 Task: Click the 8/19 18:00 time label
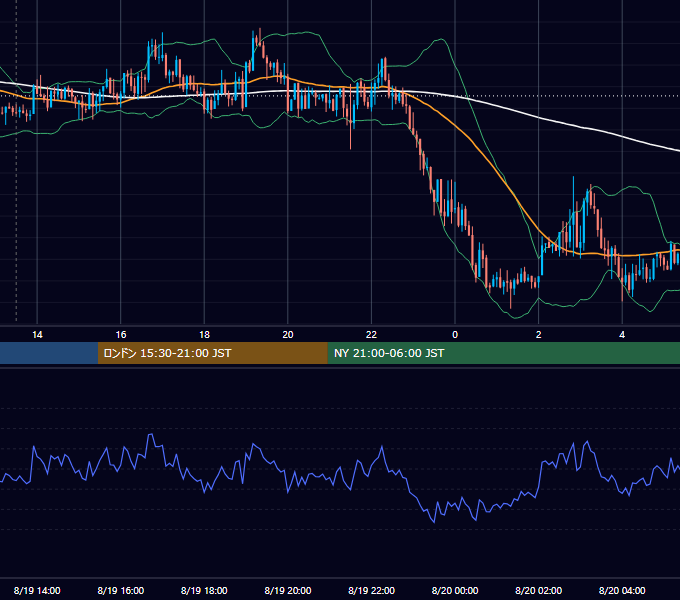pyautogui.click(x=204, y=590)
